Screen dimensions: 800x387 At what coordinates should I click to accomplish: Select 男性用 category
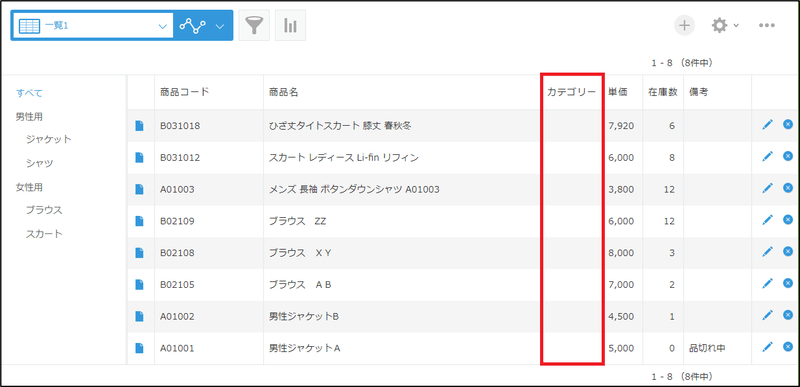click(x=29, y=116)
